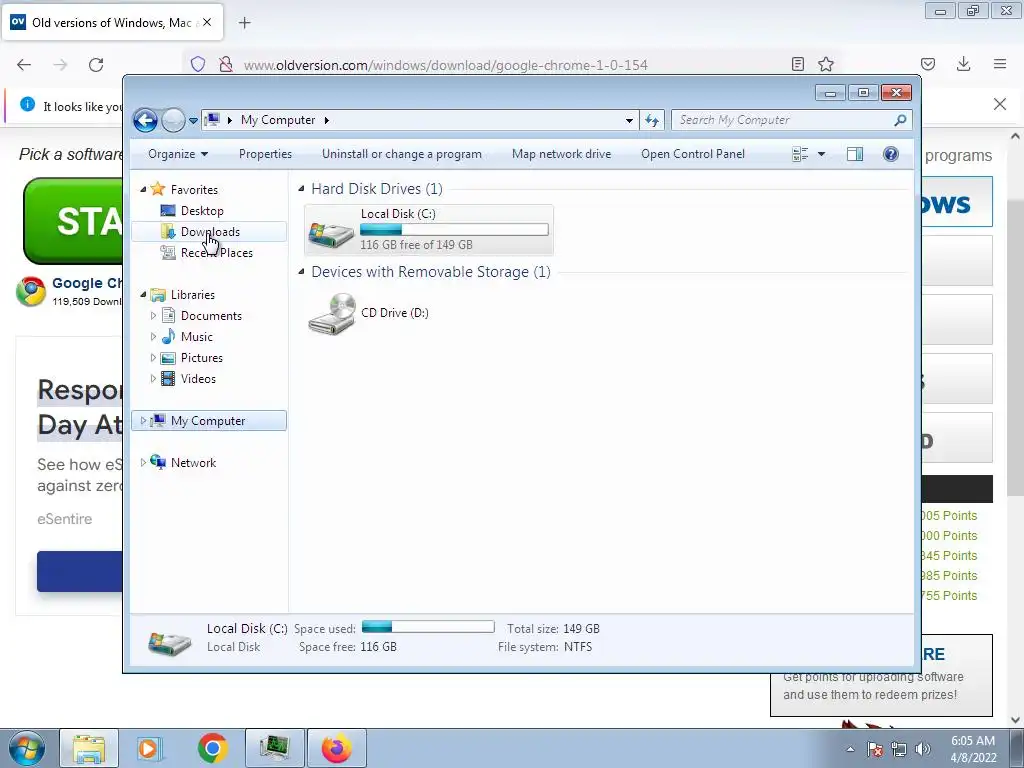Open Firefox Pocket save icon

click(928, 64)
